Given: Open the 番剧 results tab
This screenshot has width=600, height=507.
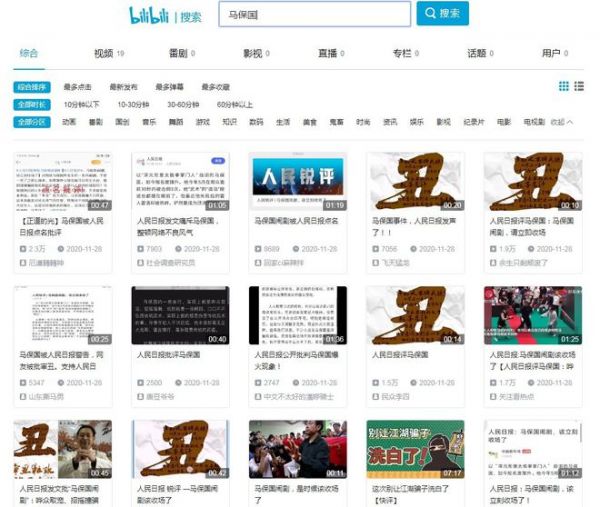Looking at the screenshot, I should tap(181, 53).
